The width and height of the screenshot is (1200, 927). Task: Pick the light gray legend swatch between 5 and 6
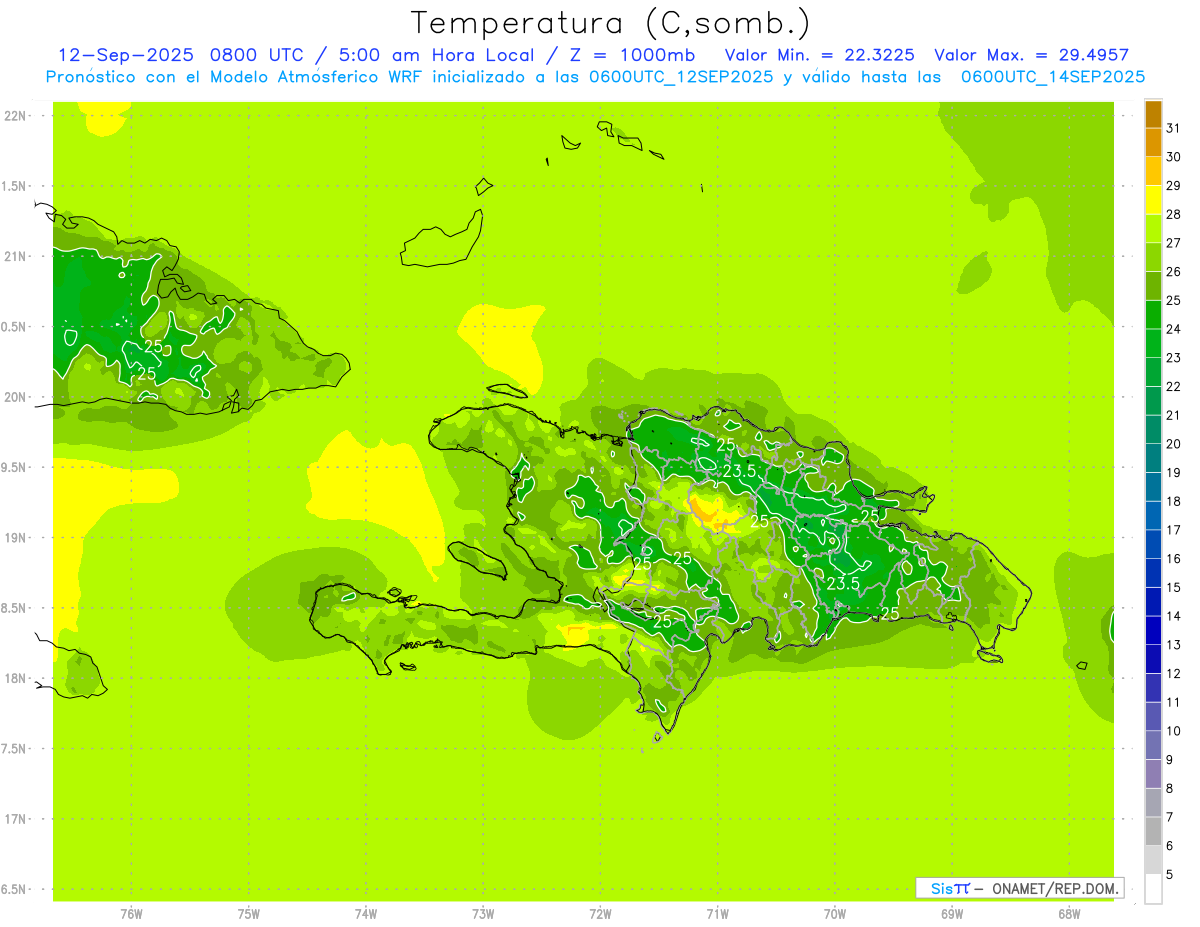point(1153,860)
